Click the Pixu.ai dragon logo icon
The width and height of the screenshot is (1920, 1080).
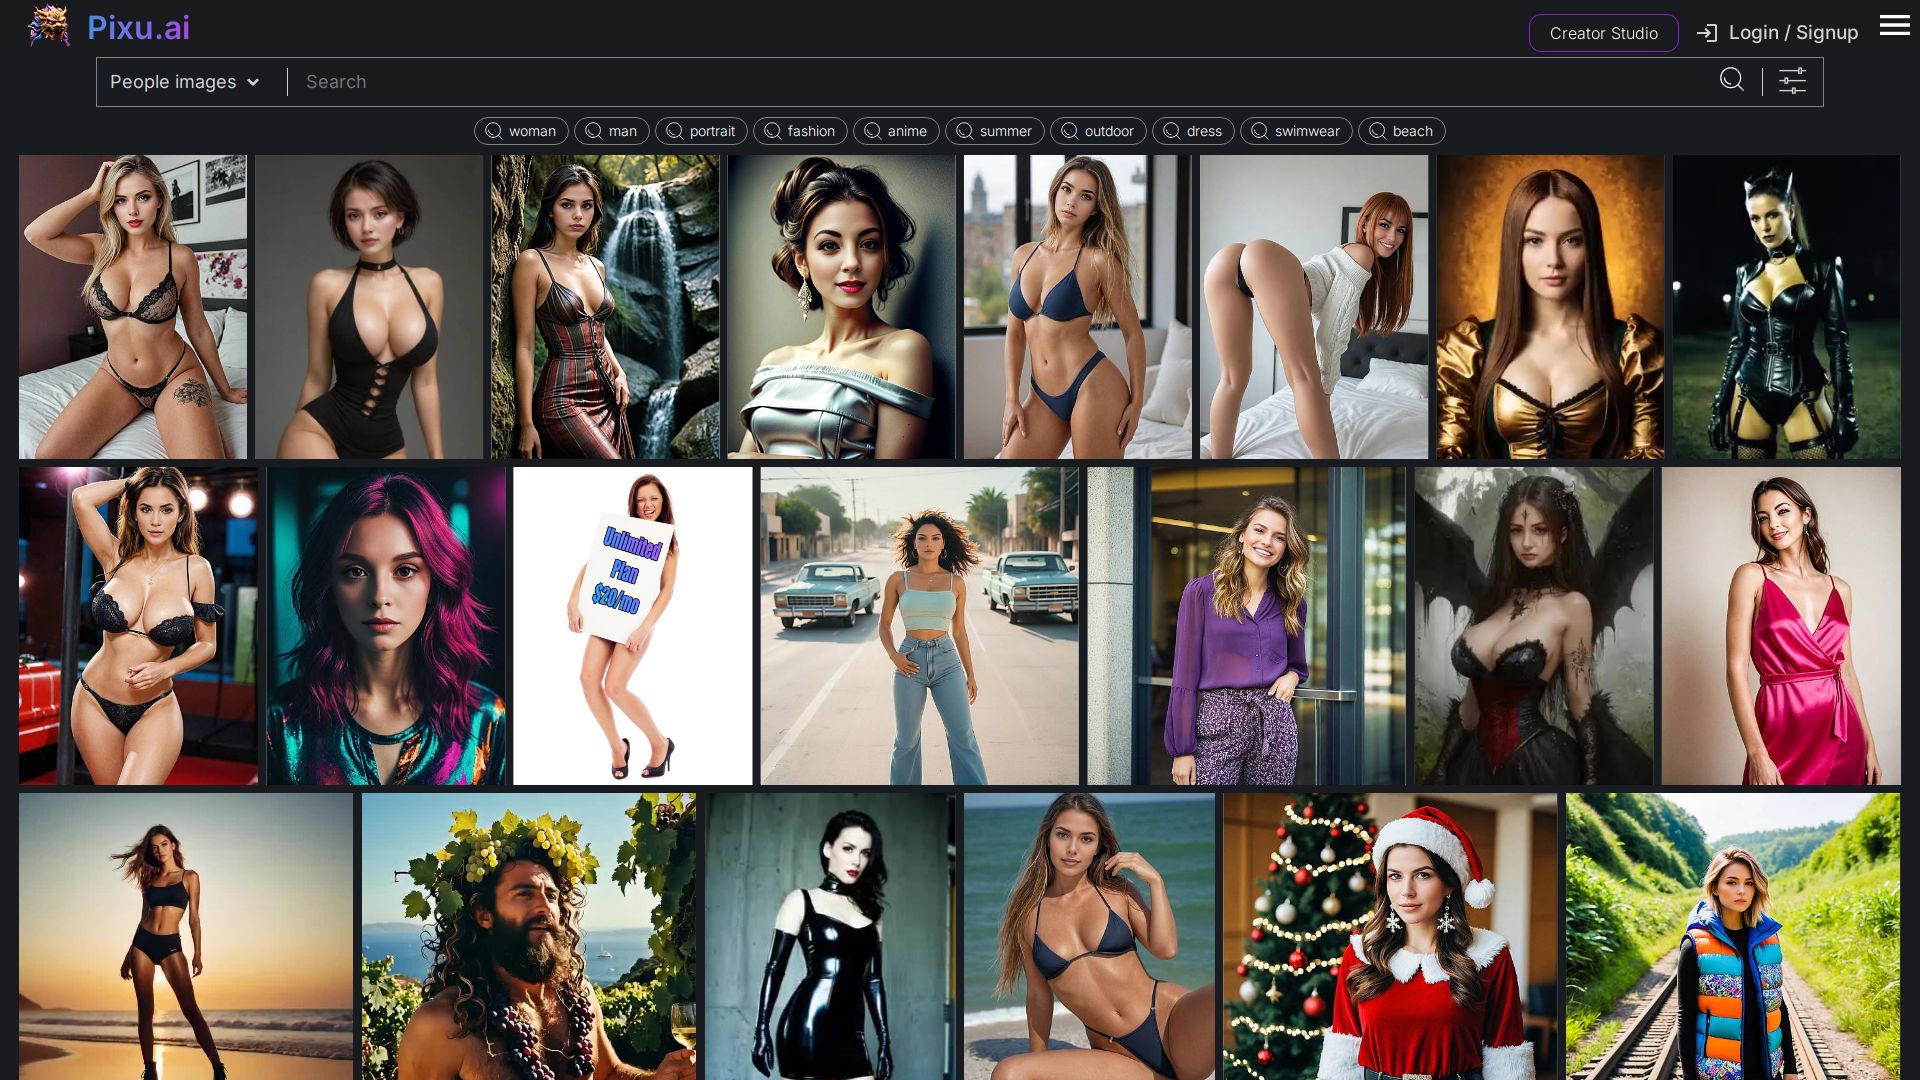(48, 27)
